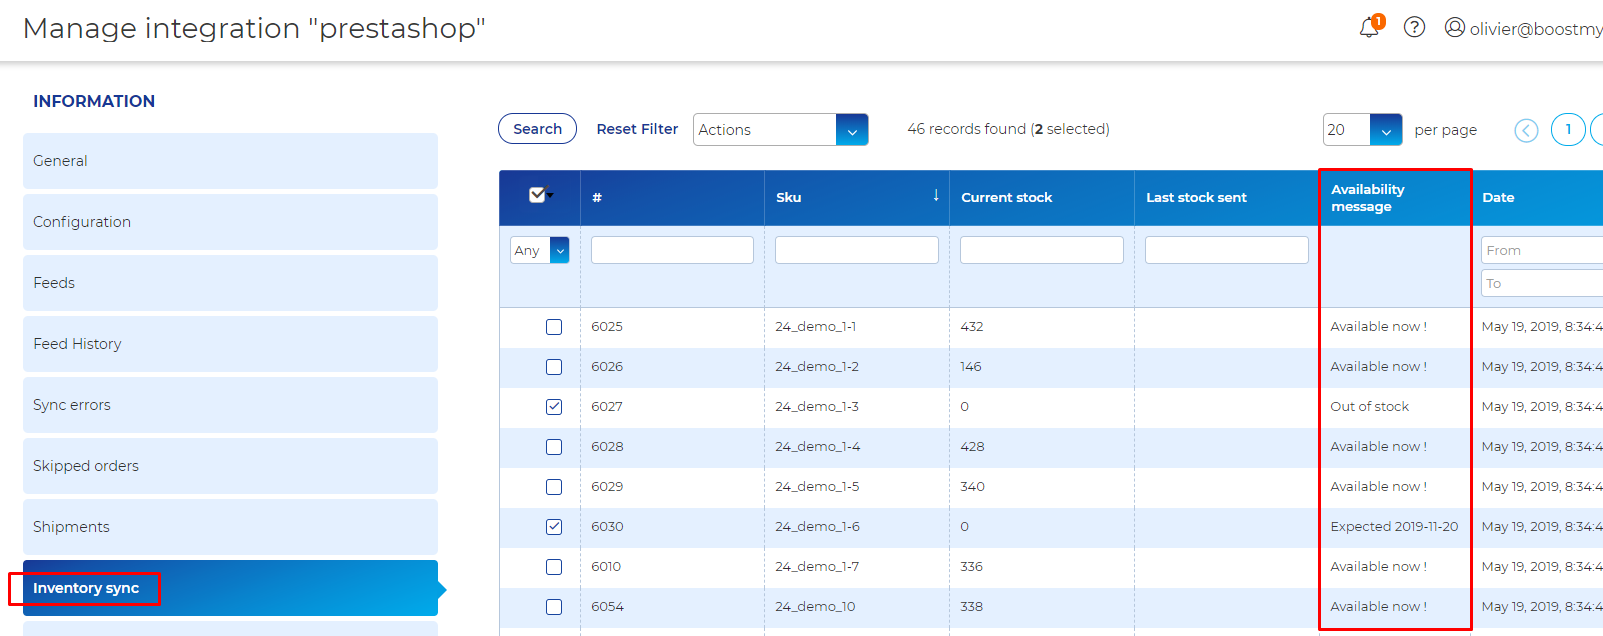Image resolution: width=1603 pixels, height=636 pixels.
Task: Click the Date To filter field
Action: (x=1542, y=283)
